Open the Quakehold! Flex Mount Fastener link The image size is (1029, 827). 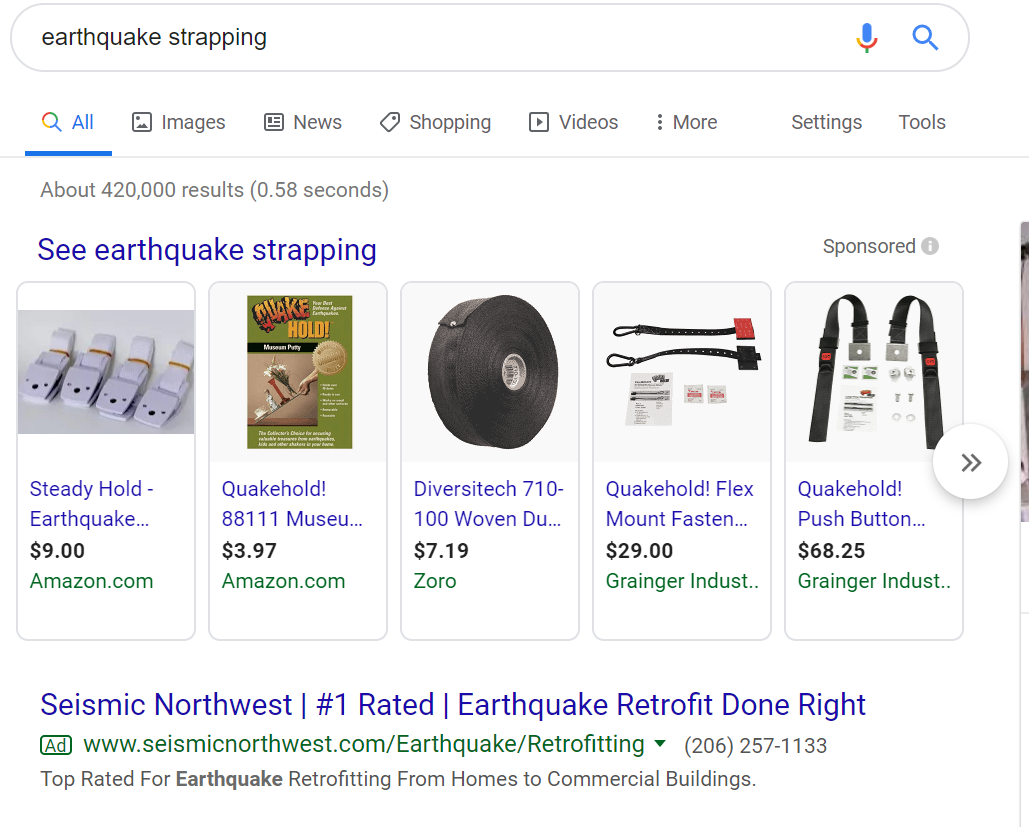[x=680, y=503]
